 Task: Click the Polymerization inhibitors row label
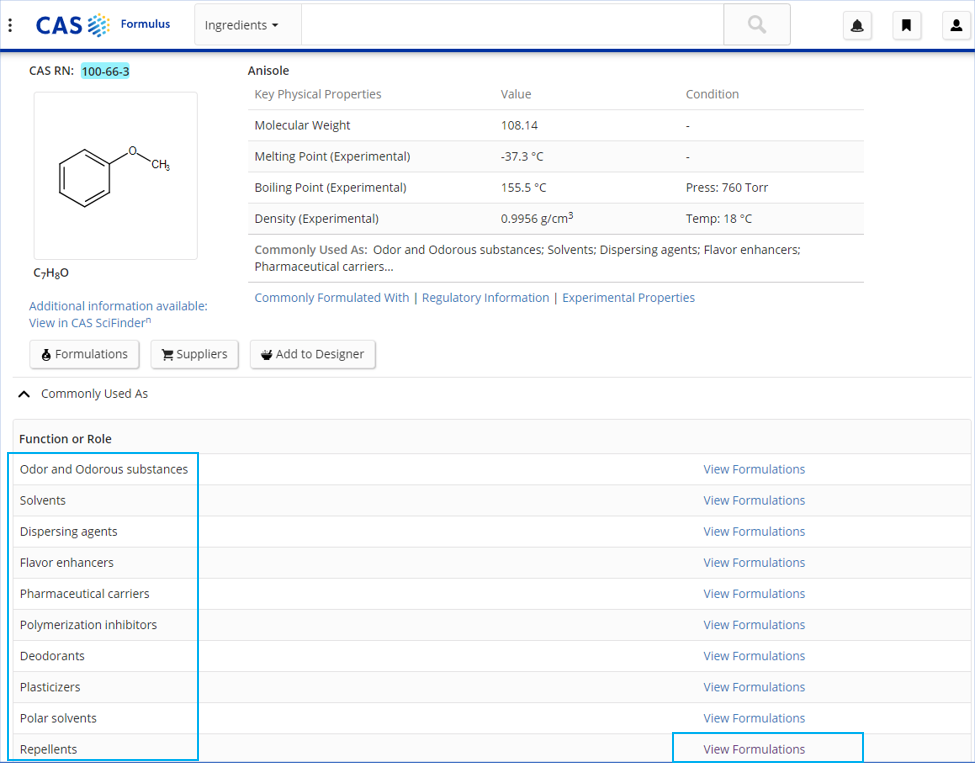[x=88, y=624]
